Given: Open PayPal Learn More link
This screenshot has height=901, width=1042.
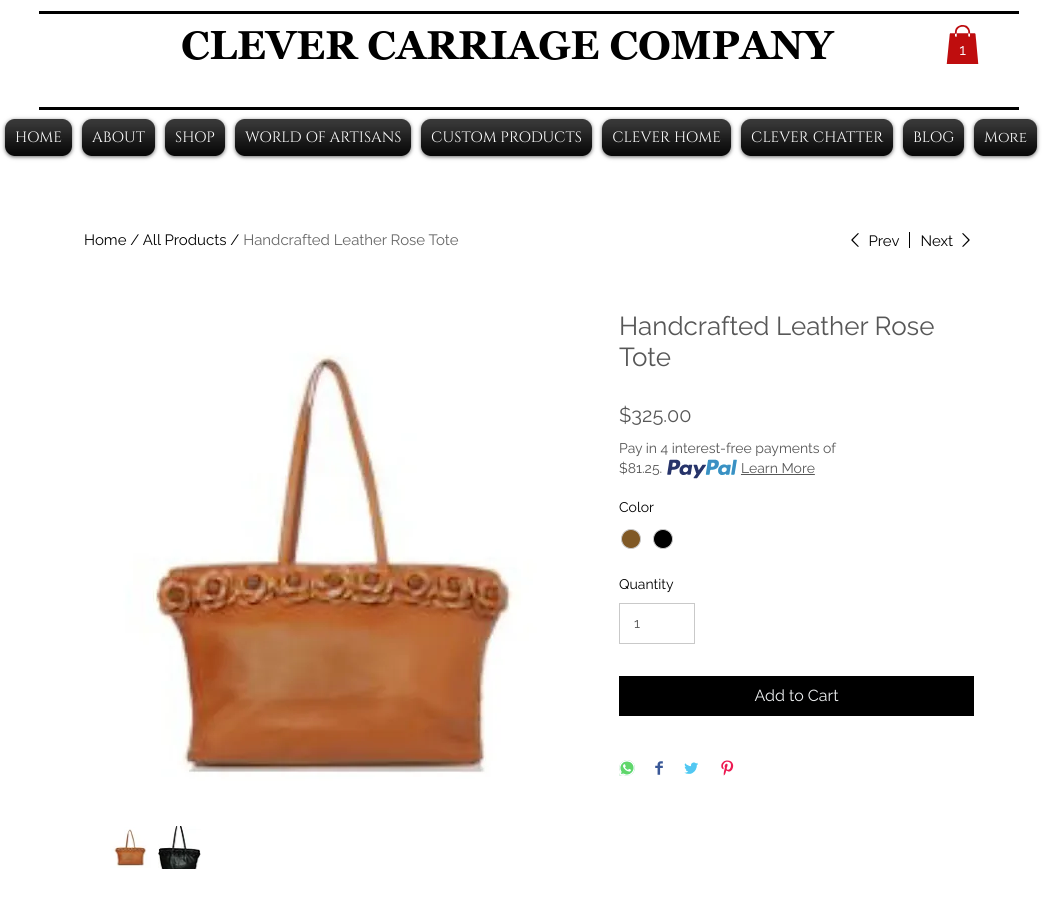Looking at the screenshot, I should click(778, 468).
